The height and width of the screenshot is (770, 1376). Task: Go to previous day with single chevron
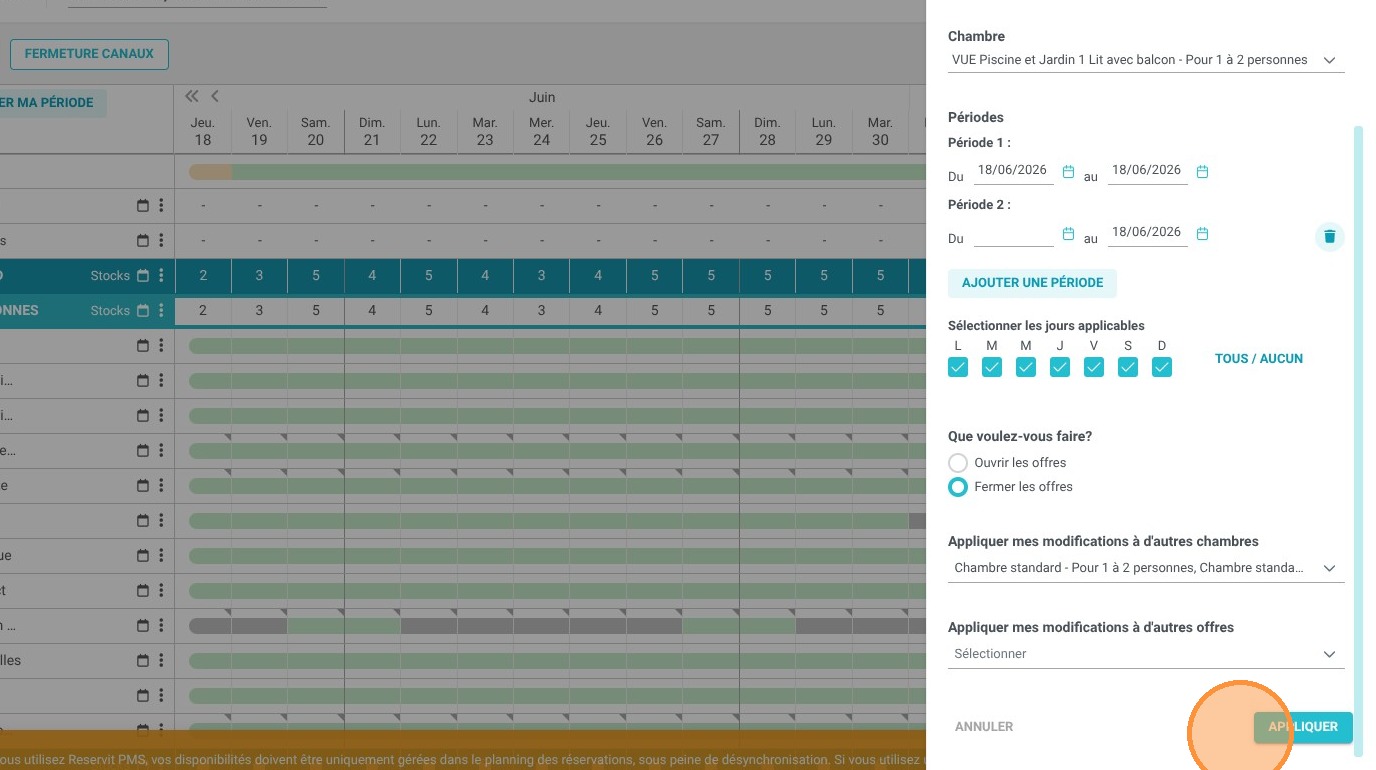[x=214, y=97]
